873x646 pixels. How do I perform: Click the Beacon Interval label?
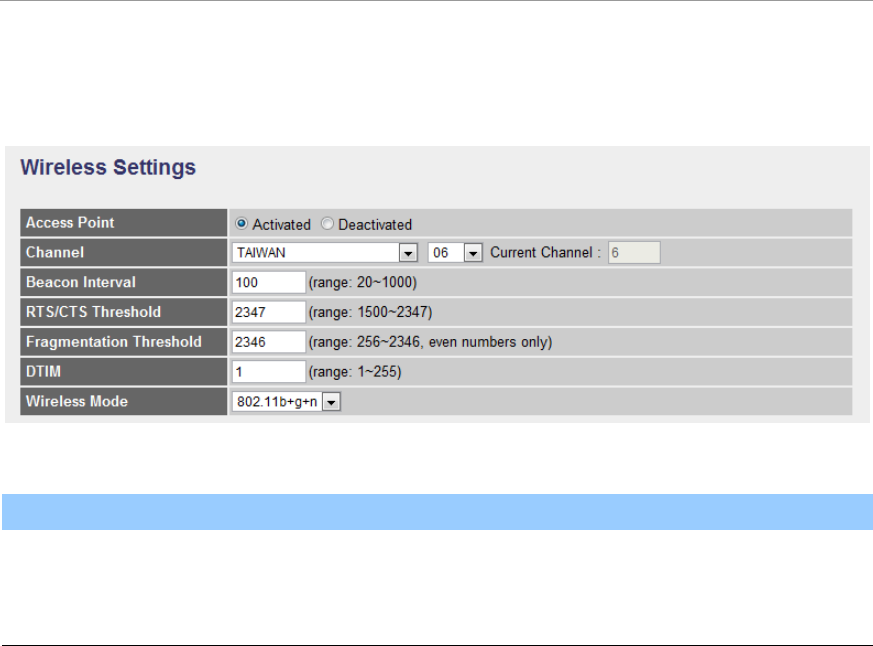(x=81, y=282)
